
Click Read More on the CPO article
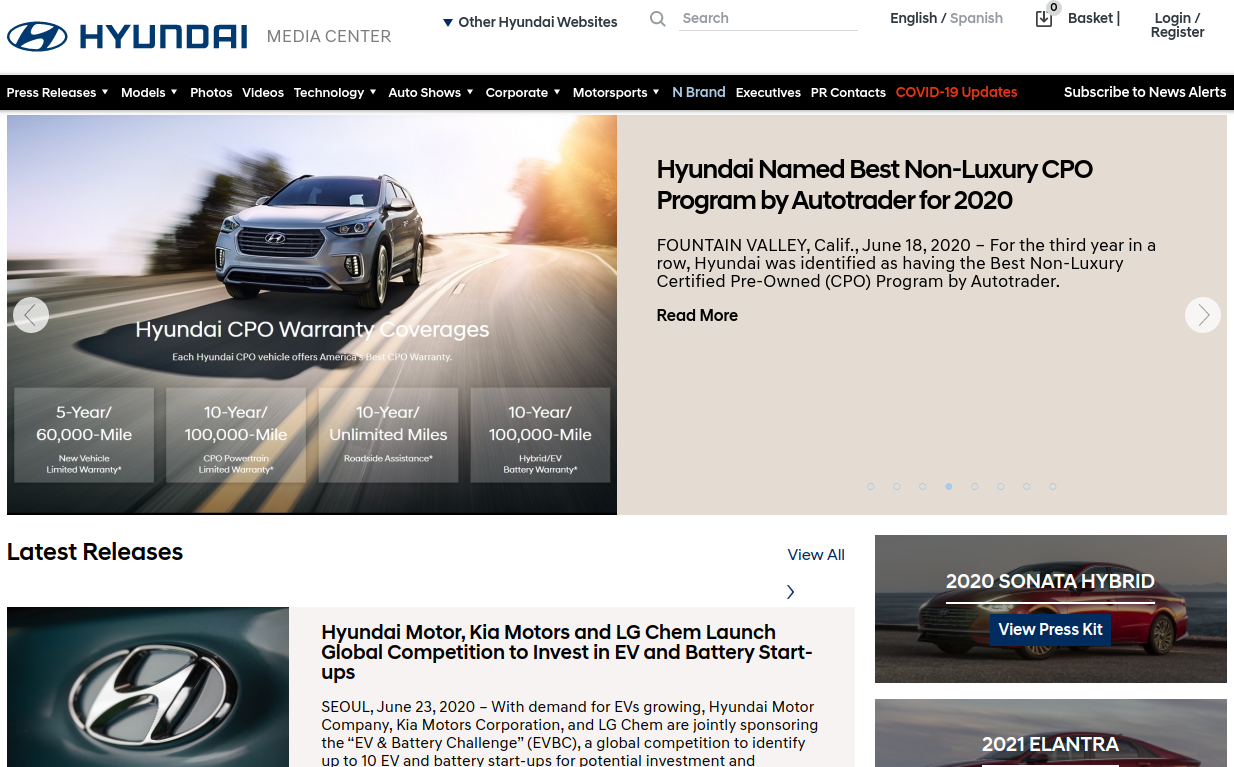pyautogui.click(x=697, y=316)
